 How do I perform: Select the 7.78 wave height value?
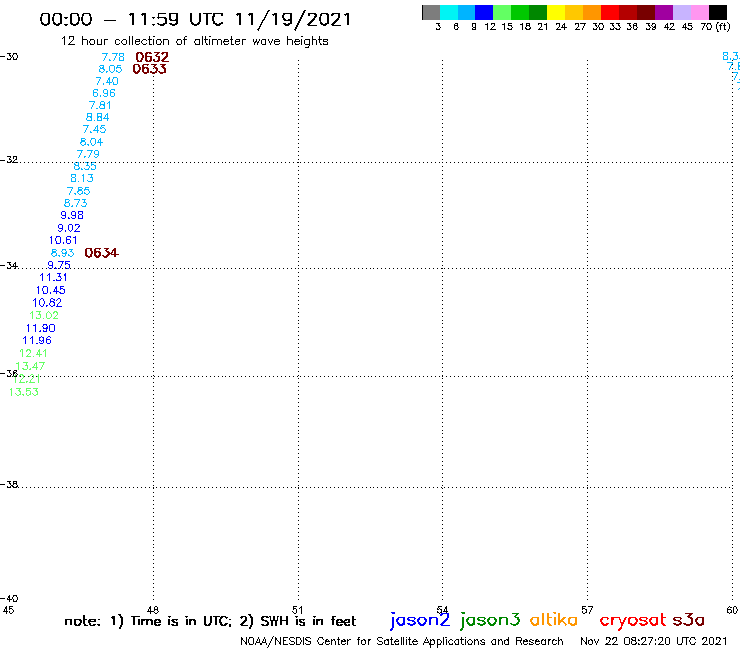pyautogui.click(x=113, y=57)
